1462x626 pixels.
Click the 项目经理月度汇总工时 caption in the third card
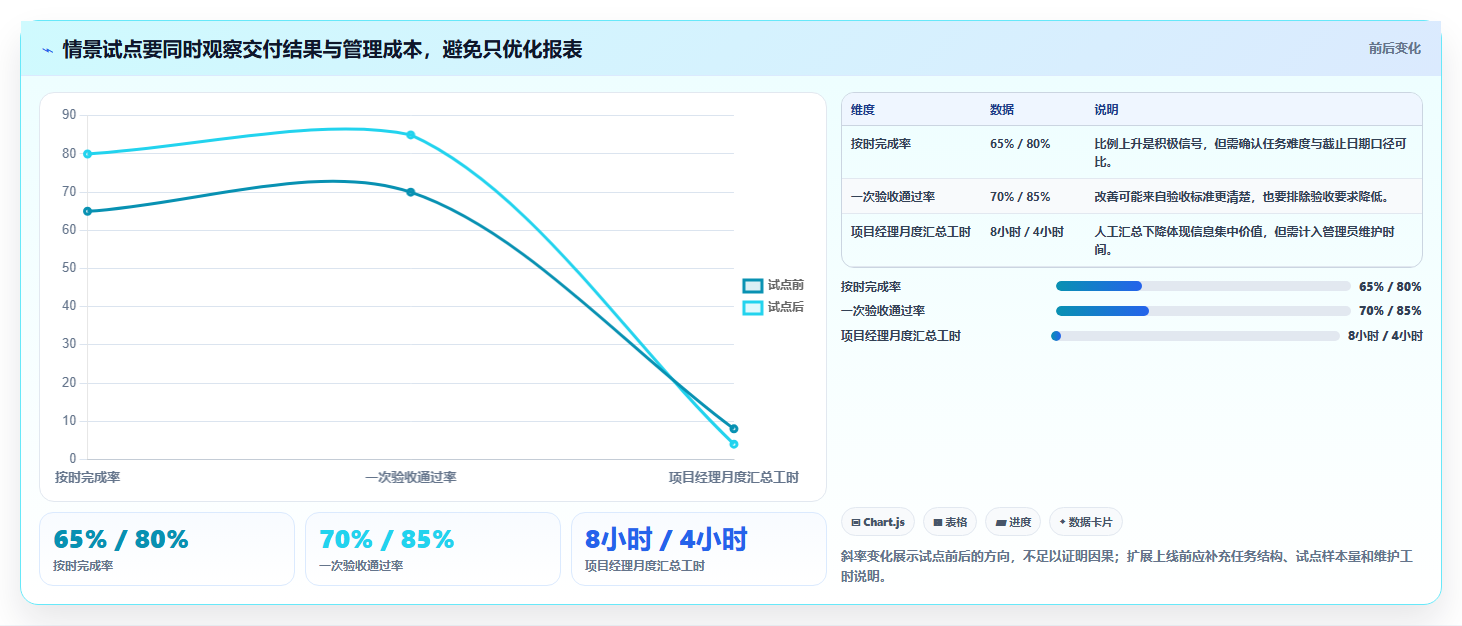click(645, 566)
